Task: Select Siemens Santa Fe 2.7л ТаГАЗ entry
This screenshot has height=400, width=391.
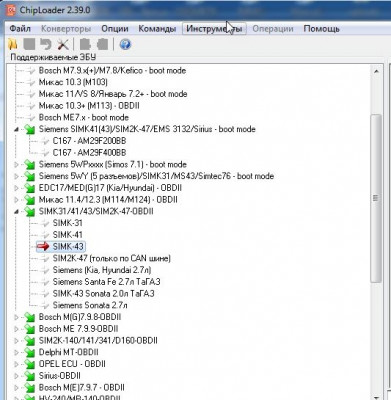Action: coord(106,282)
